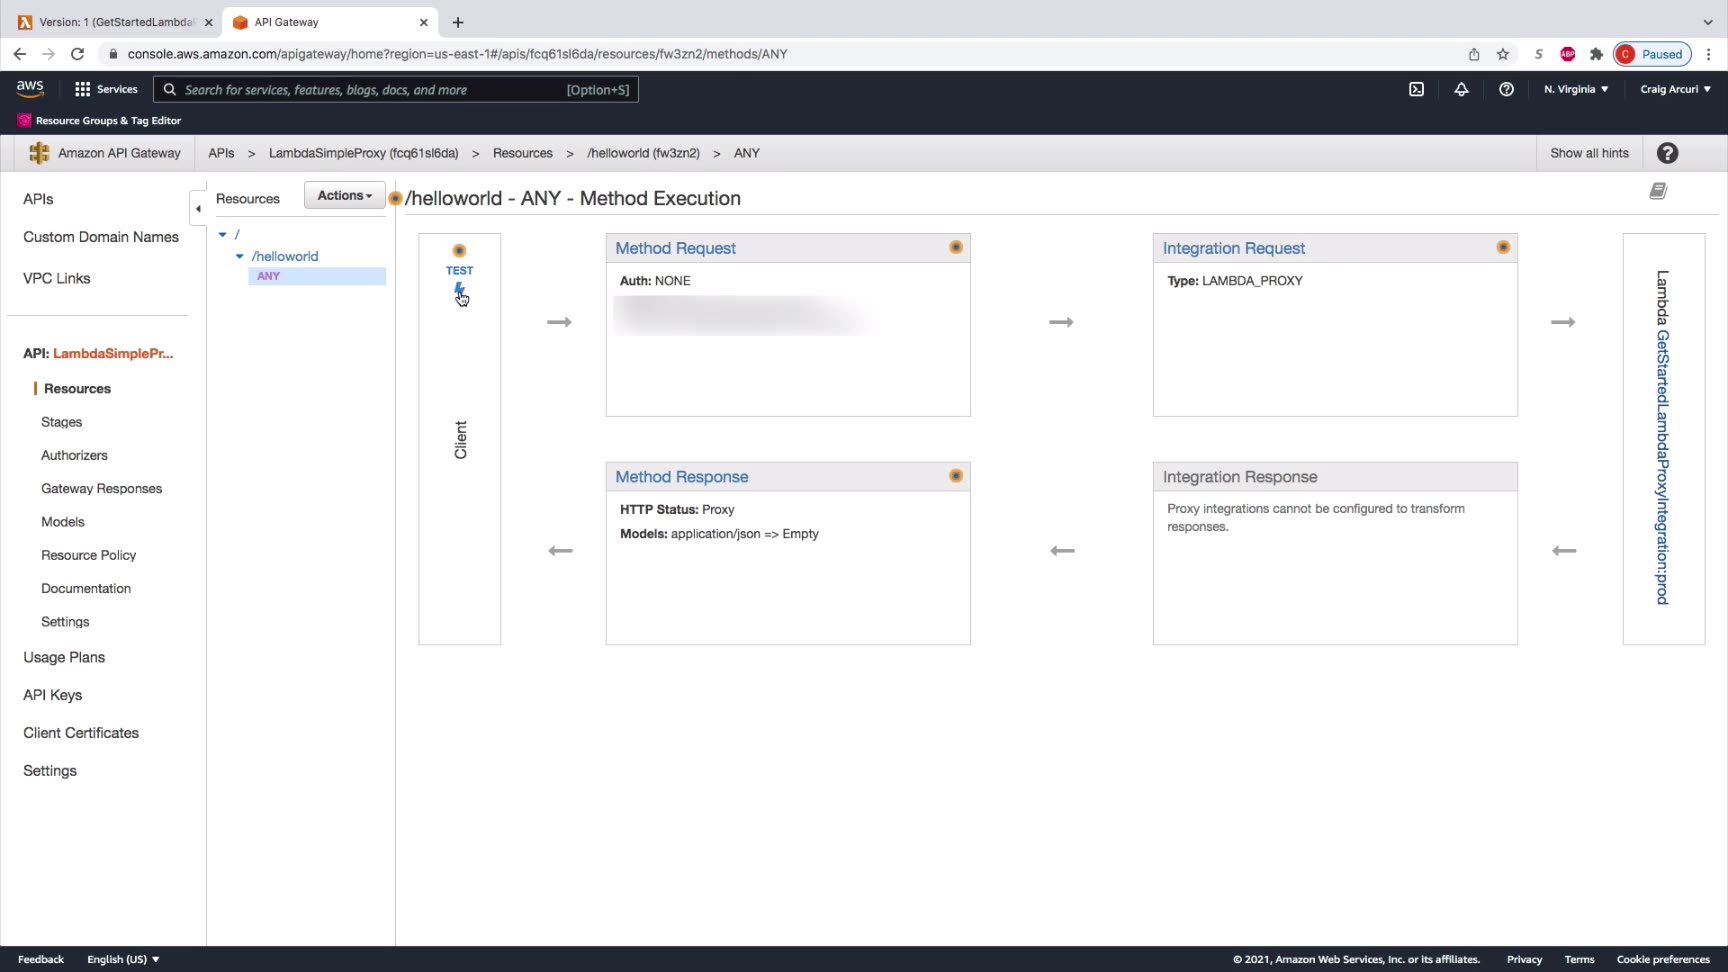Open the browser extensions puzzle icon
The image size is (1728, 972).
pyautogui.click(x=1596, y=54)
